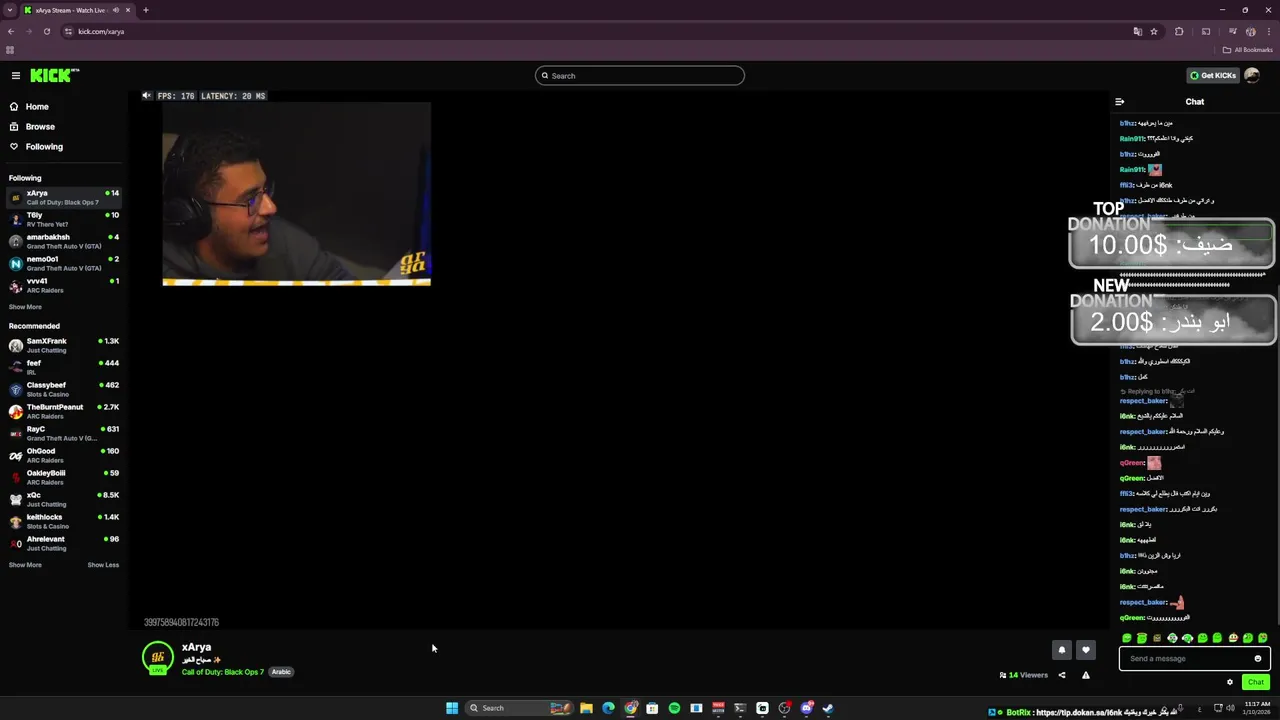Open Chrome three-dot menu
Screen dimensions: 1280x720
click(1269, 31)
